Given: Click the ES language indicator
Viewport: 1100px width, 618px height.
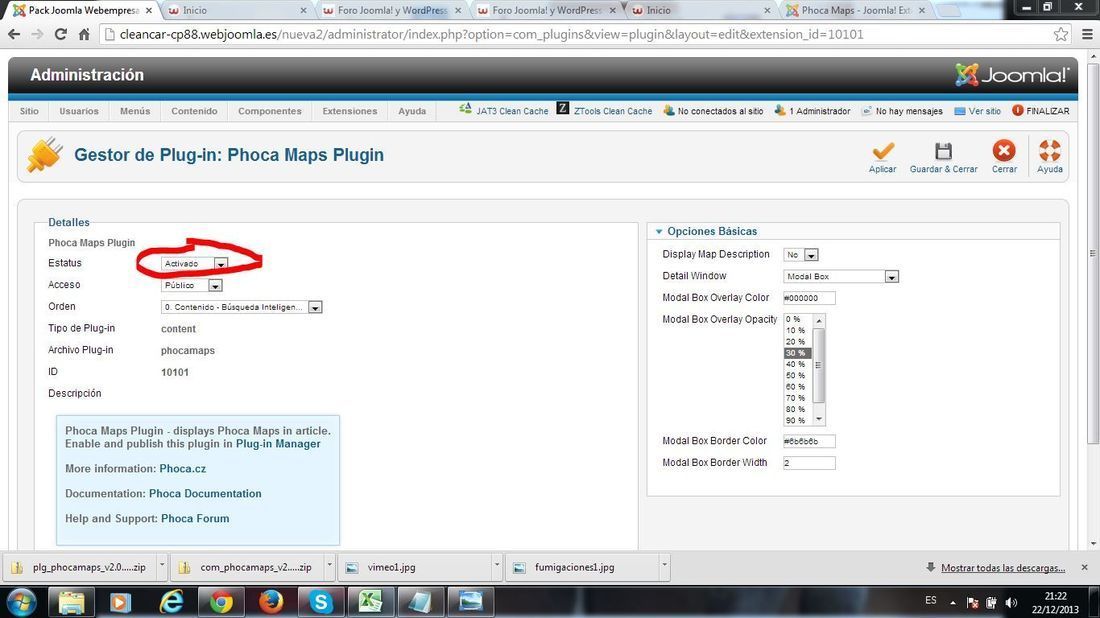Looking at the screenshot, I should [x=930, y=600].
